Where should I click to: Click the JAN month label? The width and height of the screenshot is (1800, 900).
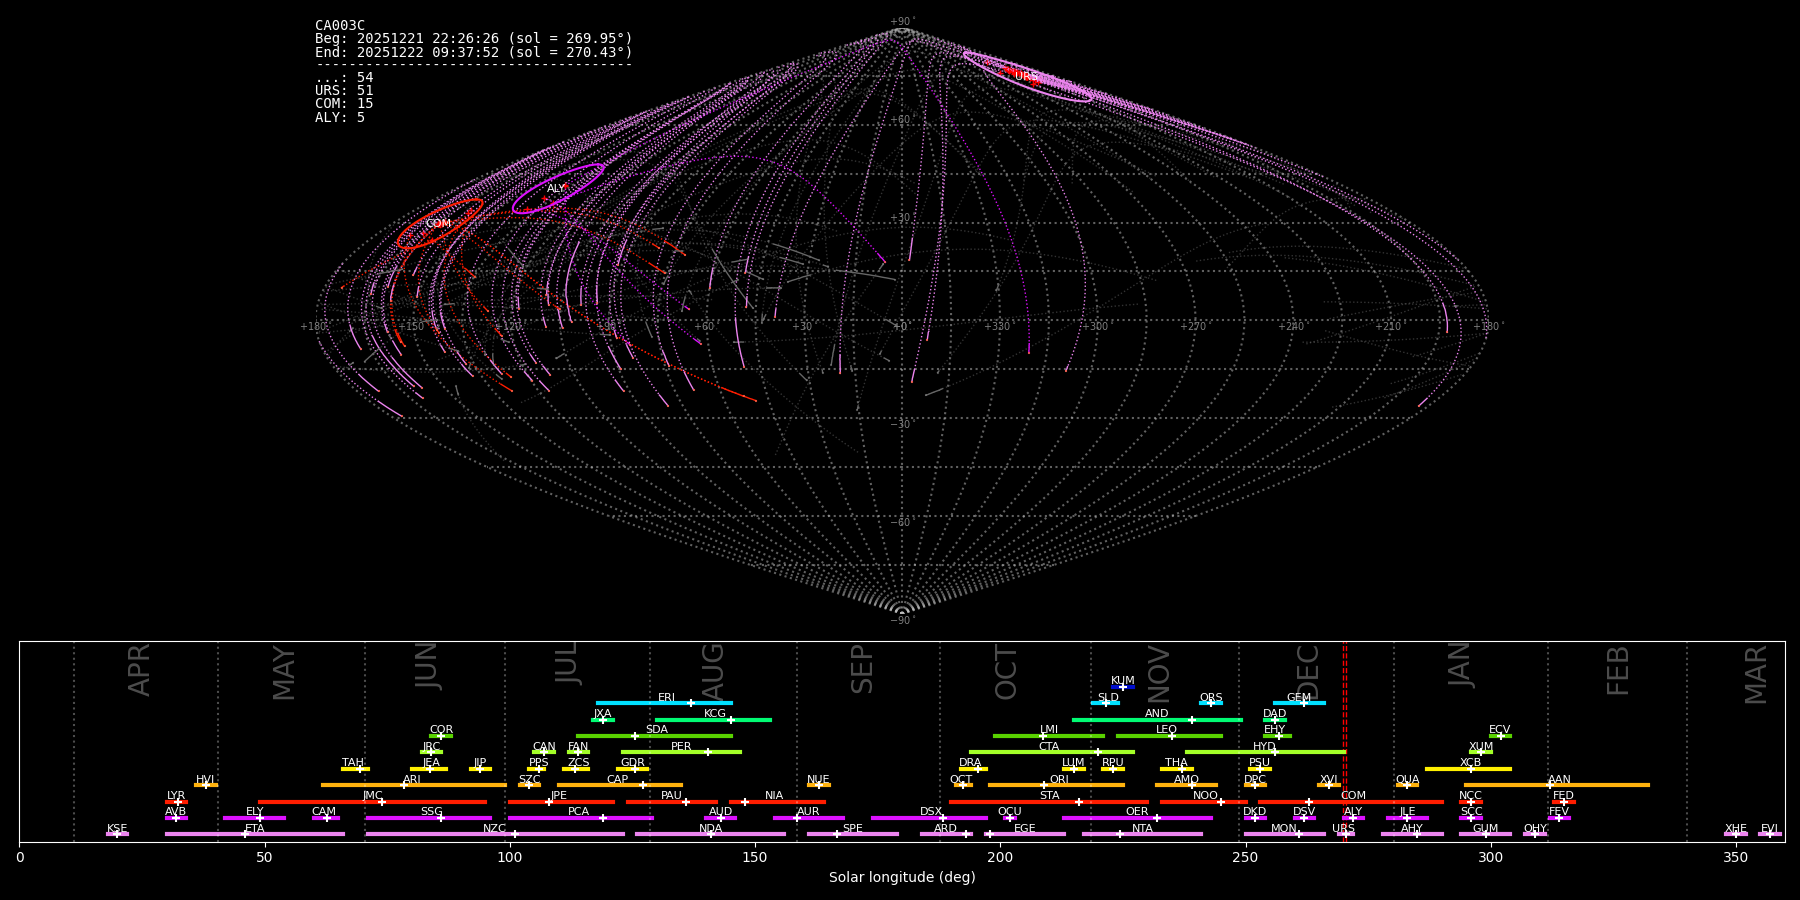[x=1460, y=665]
